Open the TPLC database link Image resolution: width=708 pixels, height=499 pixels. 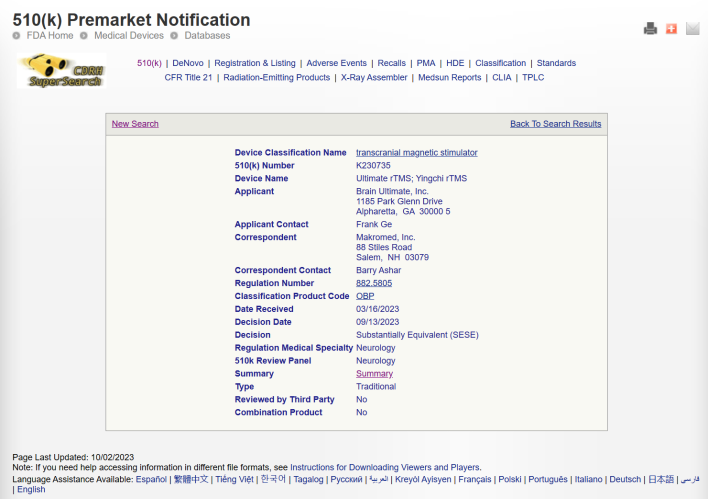533,77
